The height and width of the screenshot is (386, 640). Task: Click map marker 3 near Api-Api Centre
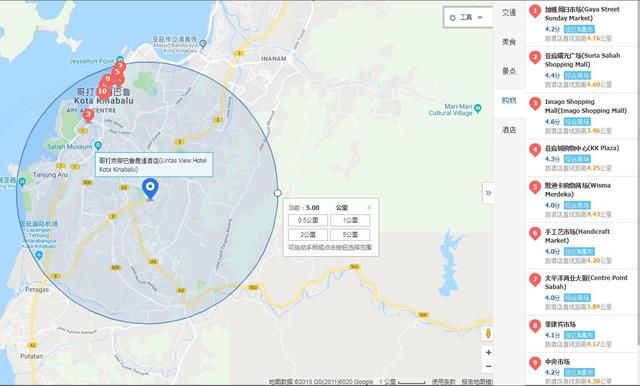click(x=88, y=115)
